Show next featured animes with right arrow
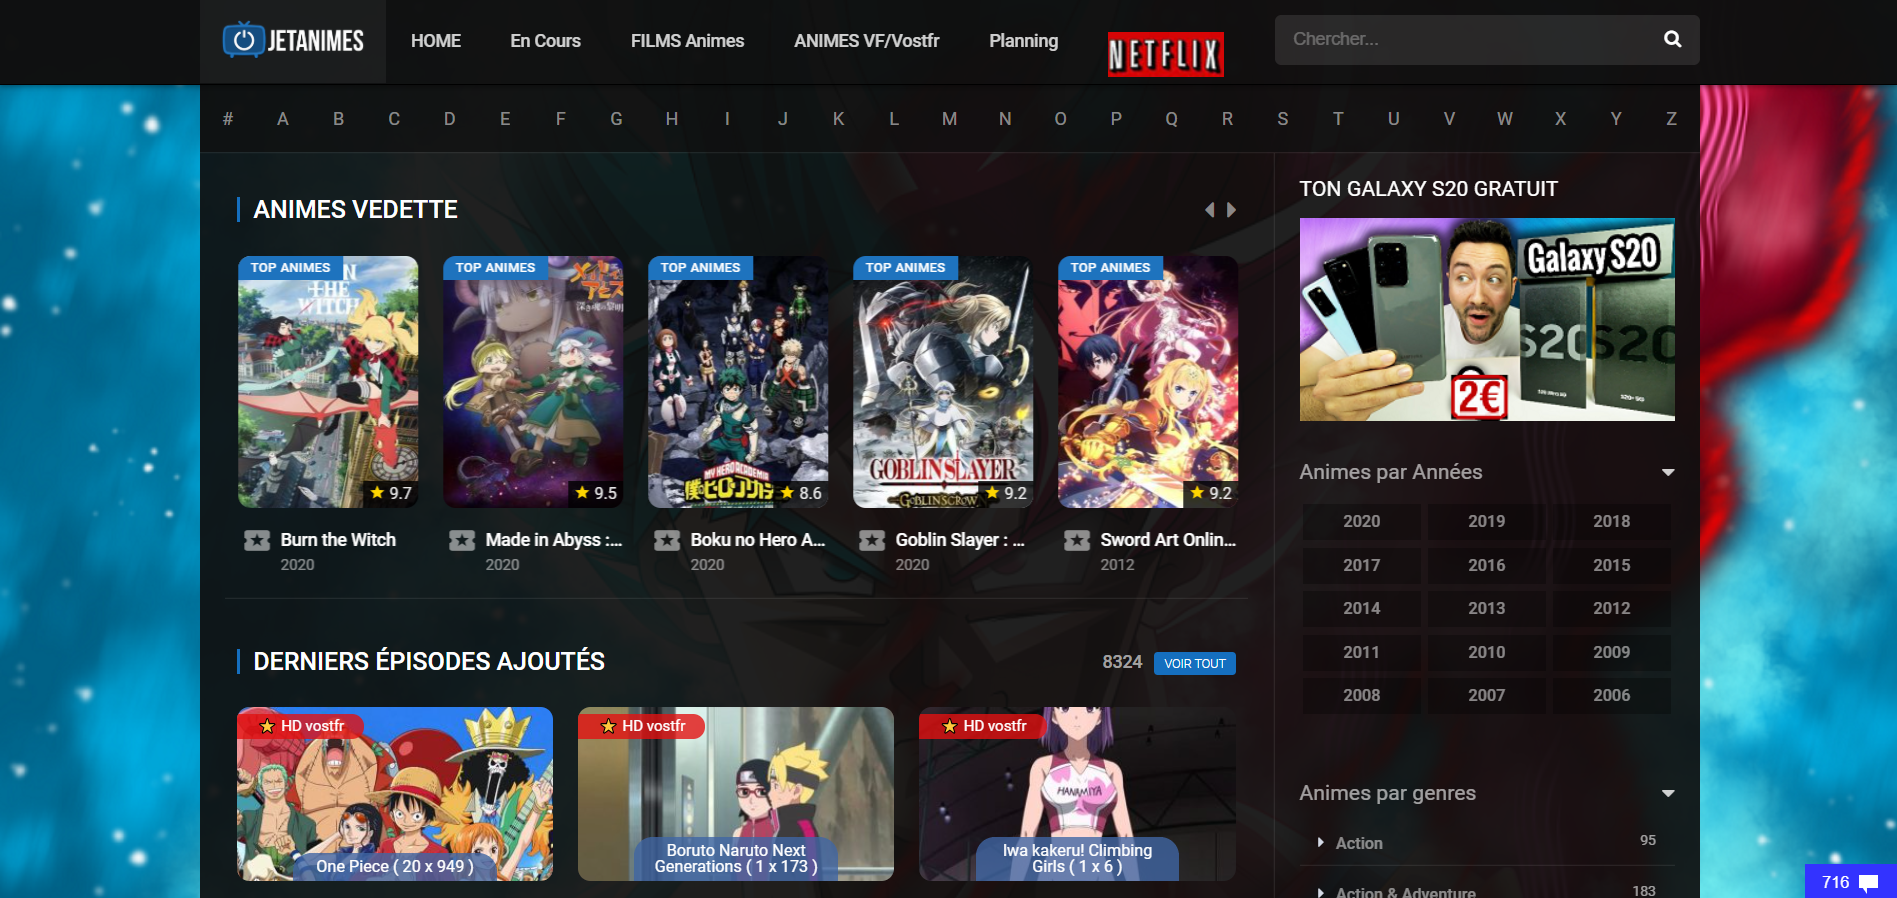The height and width of the screenshot is (898, 1897). (1232, 209)
